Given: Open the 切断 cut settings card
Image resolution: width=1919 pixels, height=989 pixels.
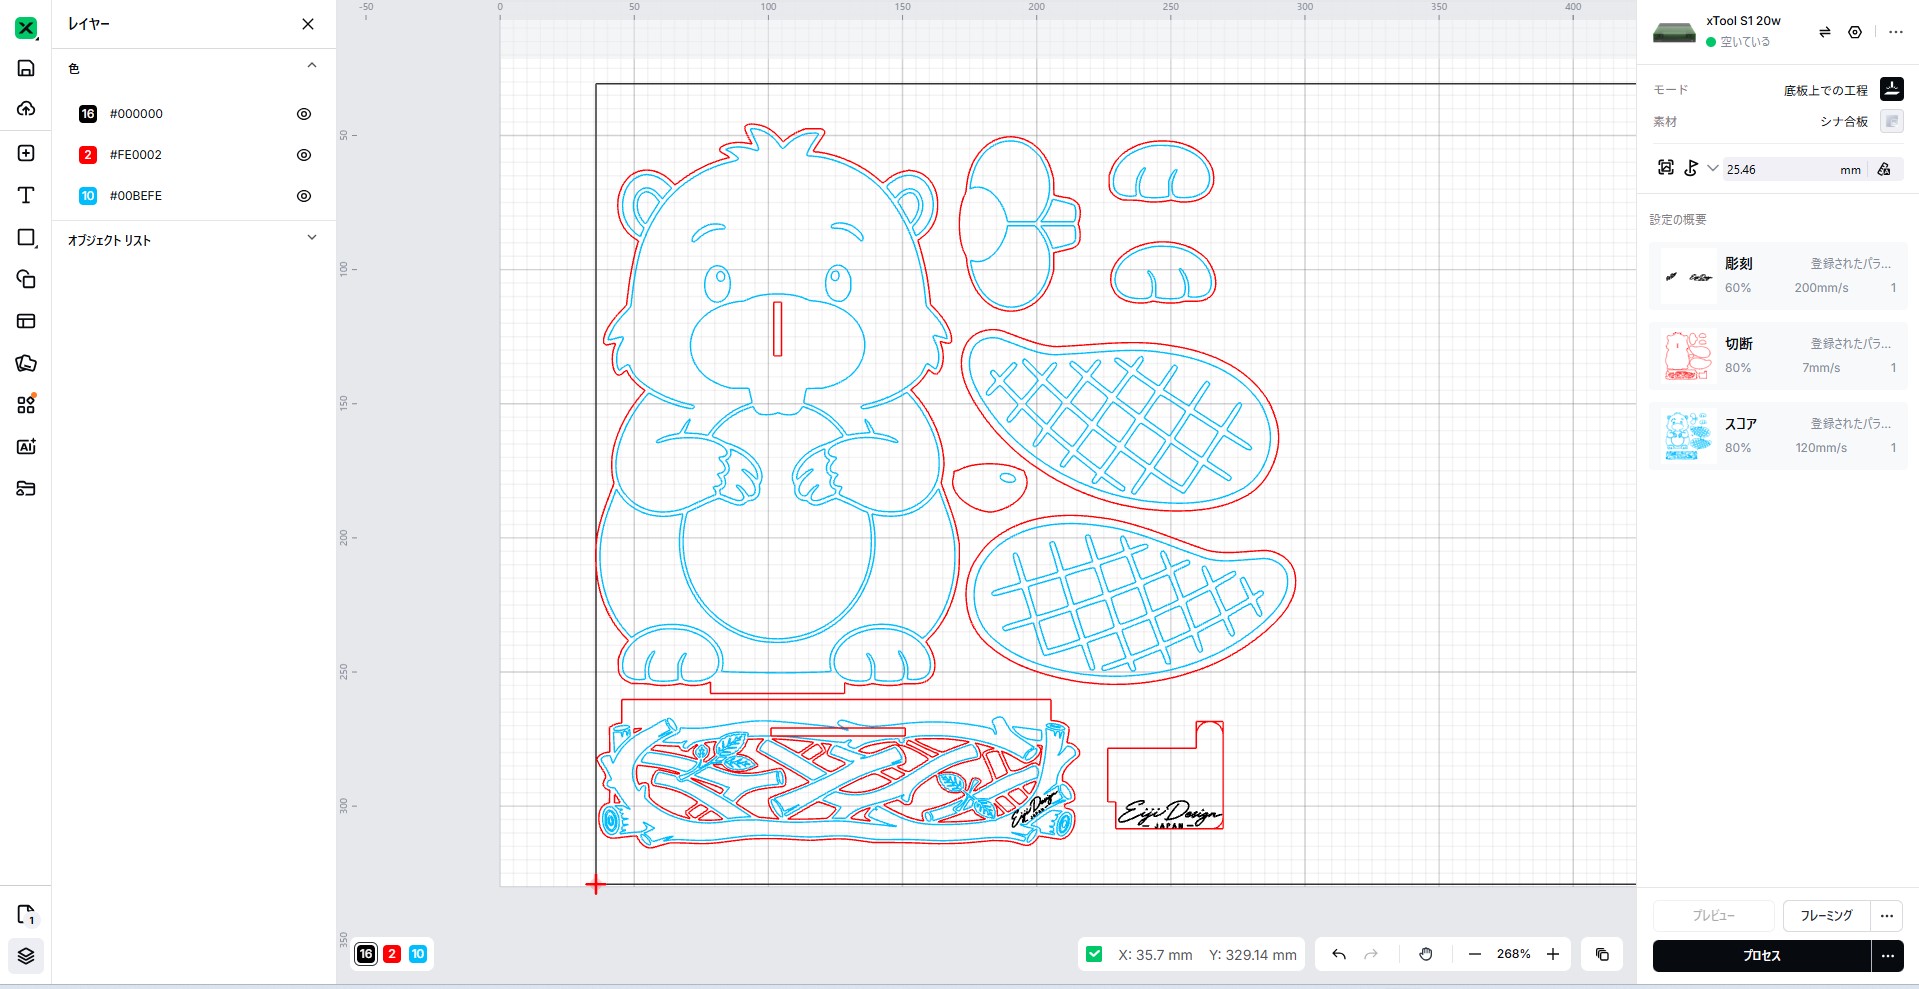Looking at the screenshot, I should click(1778, 356).
